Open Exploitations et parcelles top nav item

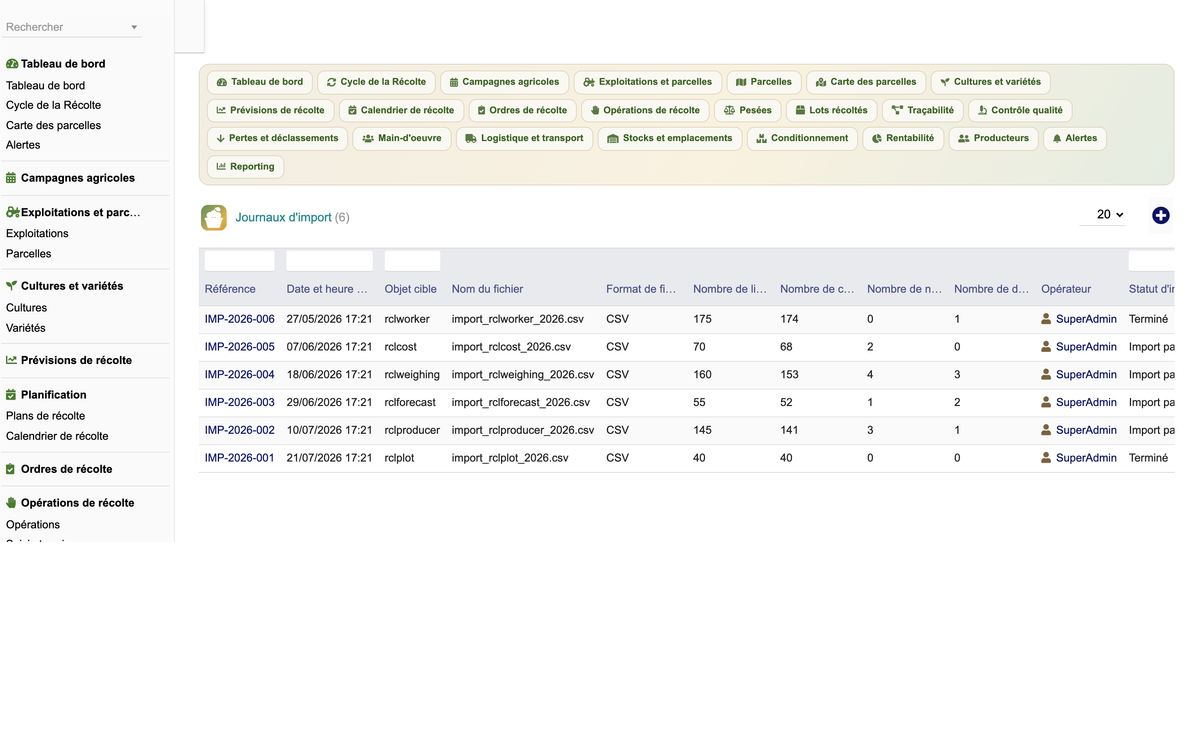tap(648, 82)
